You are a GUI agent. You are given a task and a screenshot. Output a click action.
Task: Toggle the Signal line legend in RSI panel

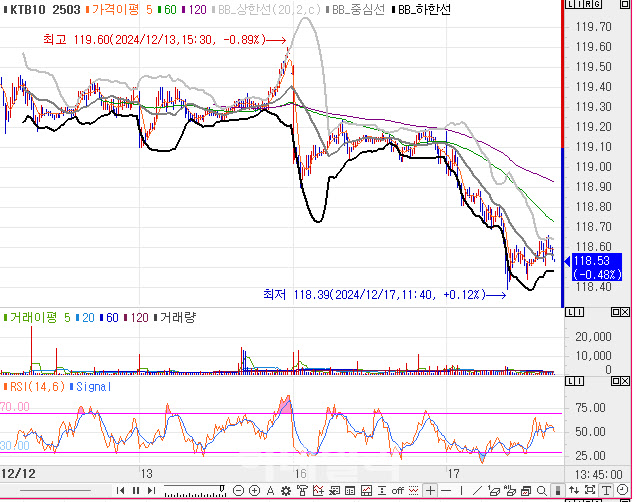point(92,386)
